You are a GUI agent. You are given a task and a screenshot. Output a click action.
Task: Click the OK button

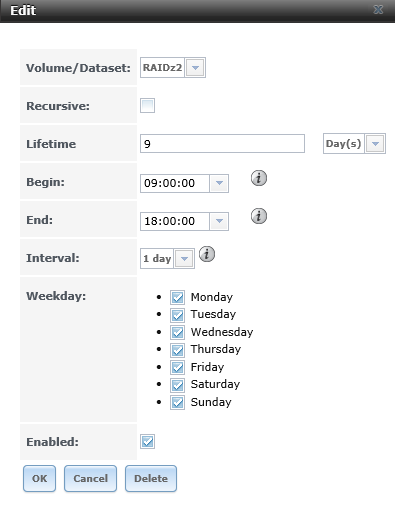point(39,478)
